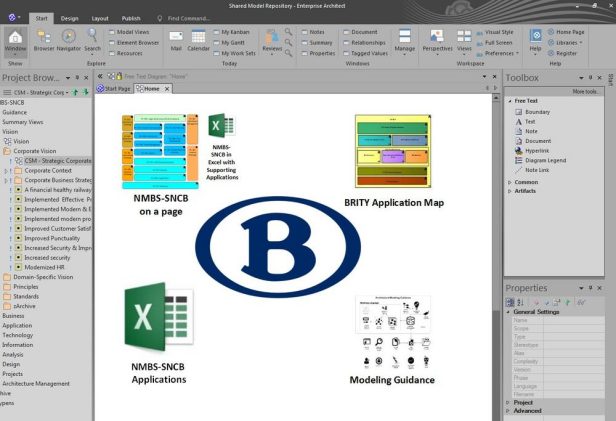Switch to the Design ribbon tab
Screen dimensions: 616x421
point(69,18)
